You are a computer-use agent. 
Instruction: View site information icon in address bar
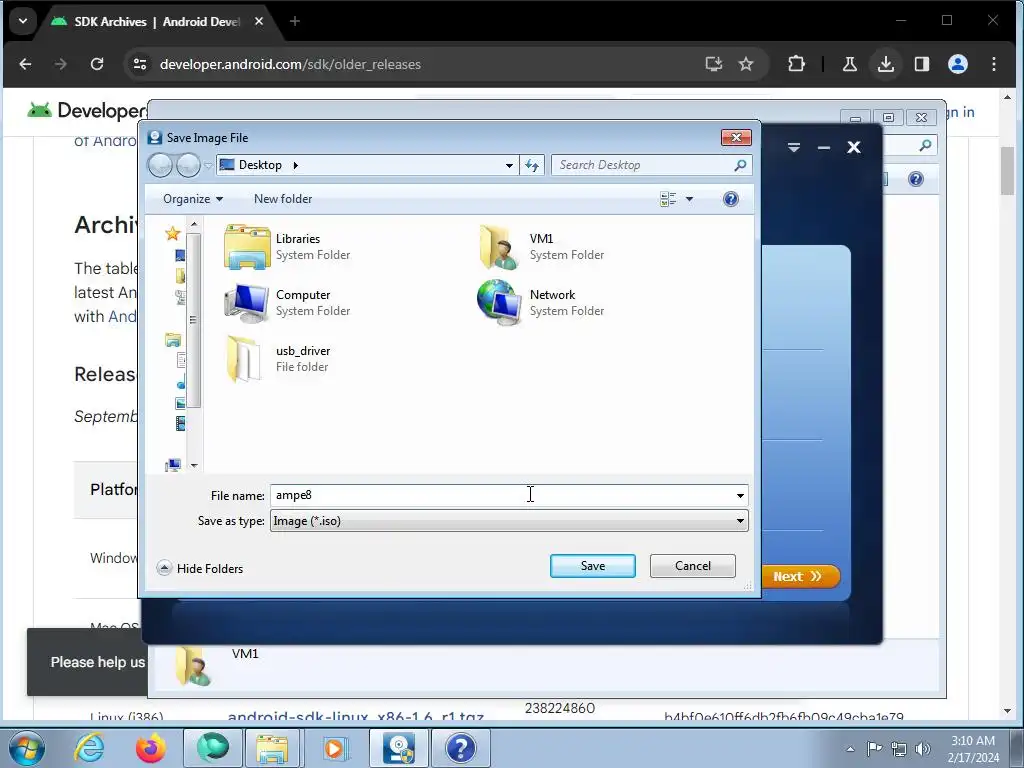coord(140,64)
